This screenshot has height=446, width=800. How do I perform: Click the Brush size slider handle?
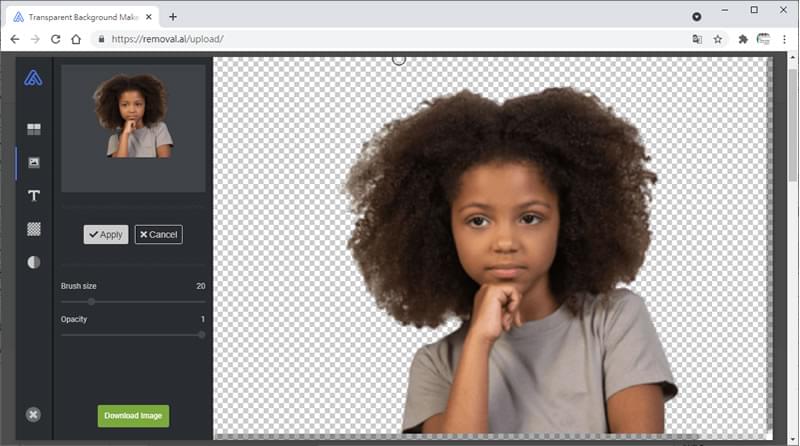coord(91,301)
